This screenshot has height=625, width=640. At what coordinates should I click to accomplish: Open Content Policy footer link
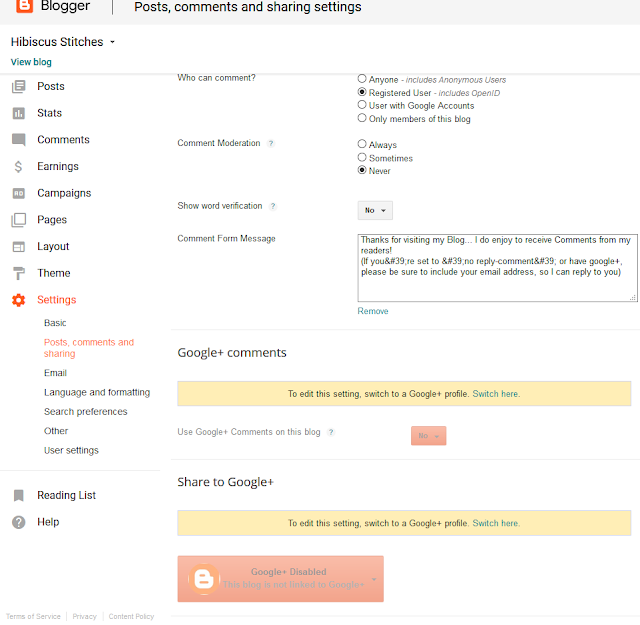(x=131, y=616)
